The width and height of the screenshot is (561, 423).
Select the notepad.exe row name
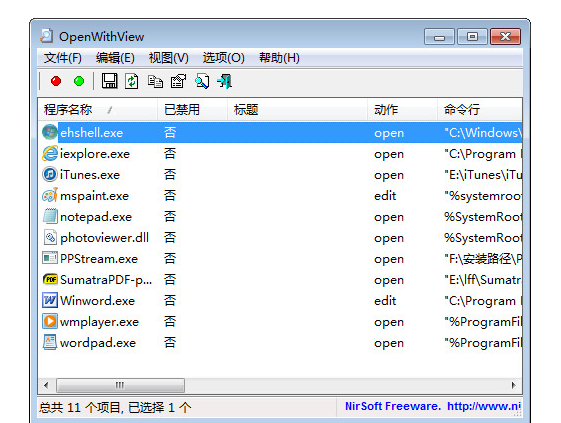(96, 217)
